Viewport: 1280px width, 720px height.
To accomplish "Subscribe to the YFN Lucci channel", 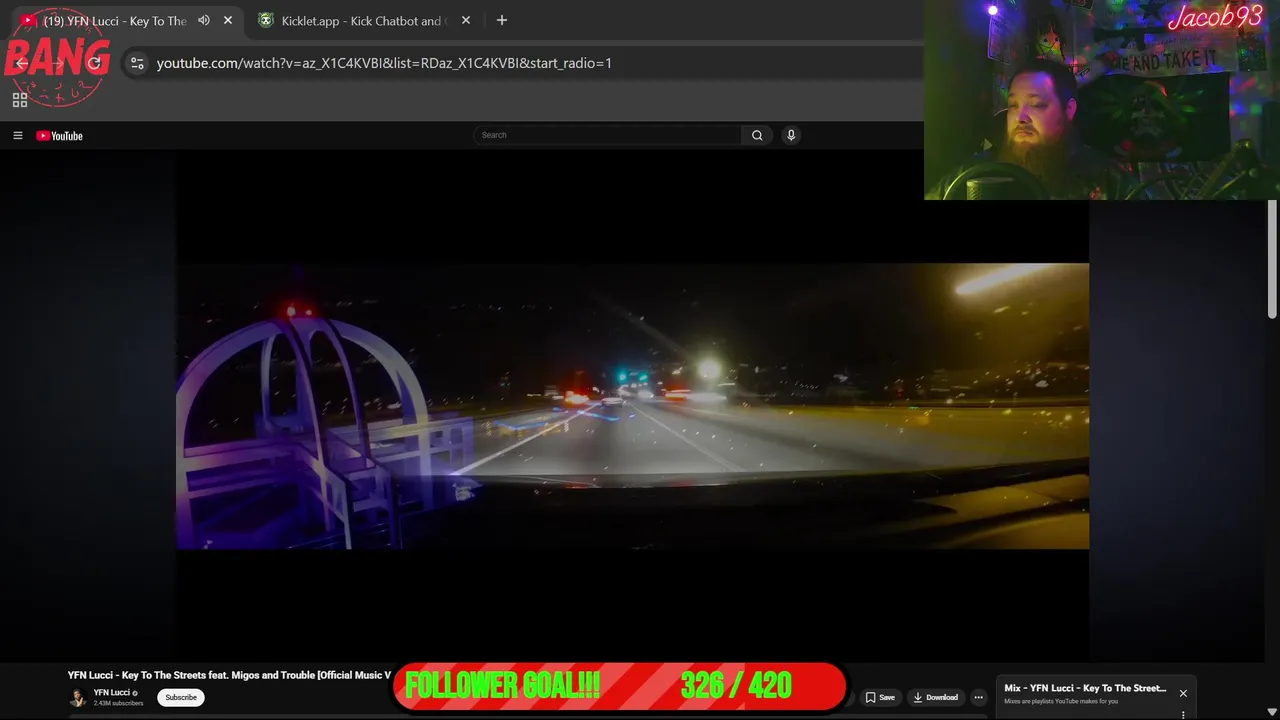I will (x=181, y=697).
